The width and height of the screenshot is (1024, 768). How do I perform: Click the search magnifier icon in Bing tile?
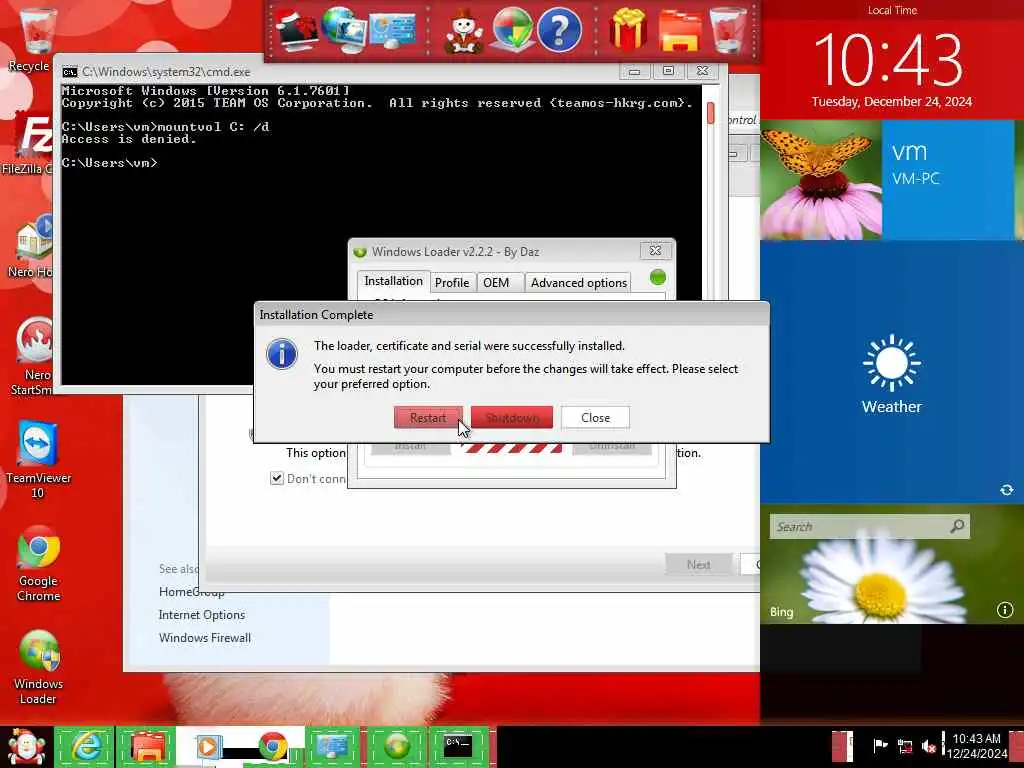(x=957, y=526)
